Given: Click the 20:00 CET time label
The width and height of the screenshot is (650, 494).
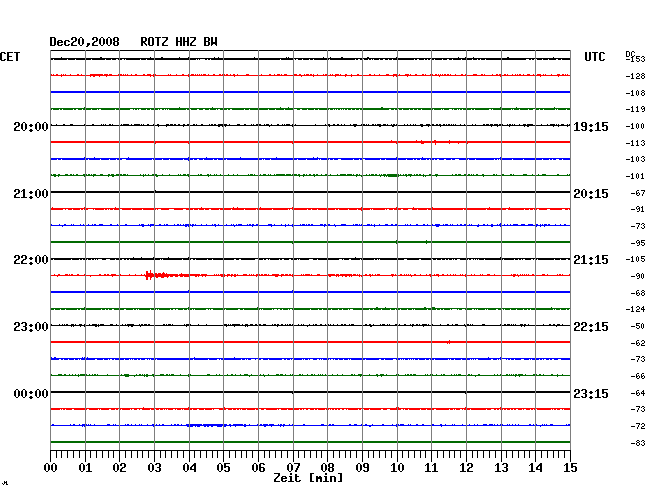Looking at the screenshot, I should tap(31, 127).
